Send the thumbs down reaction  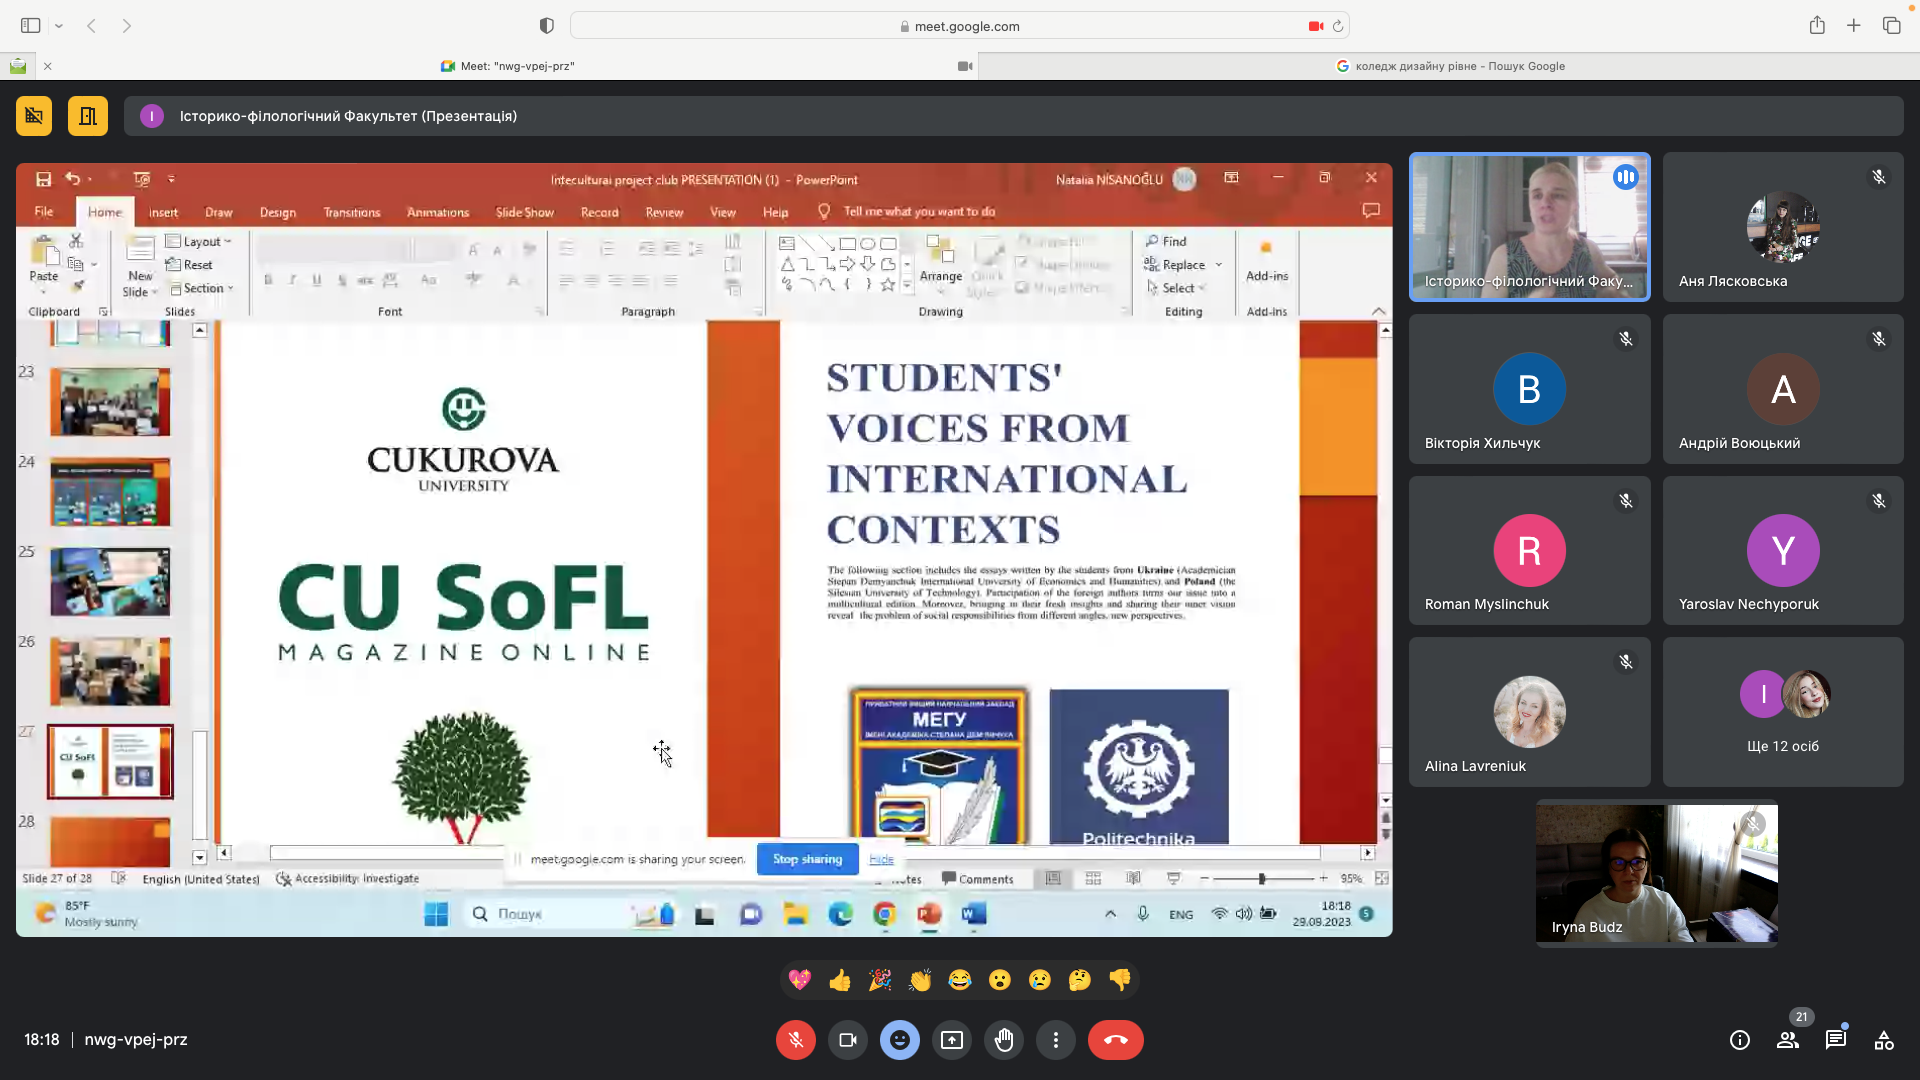(x=1120, y=980)
